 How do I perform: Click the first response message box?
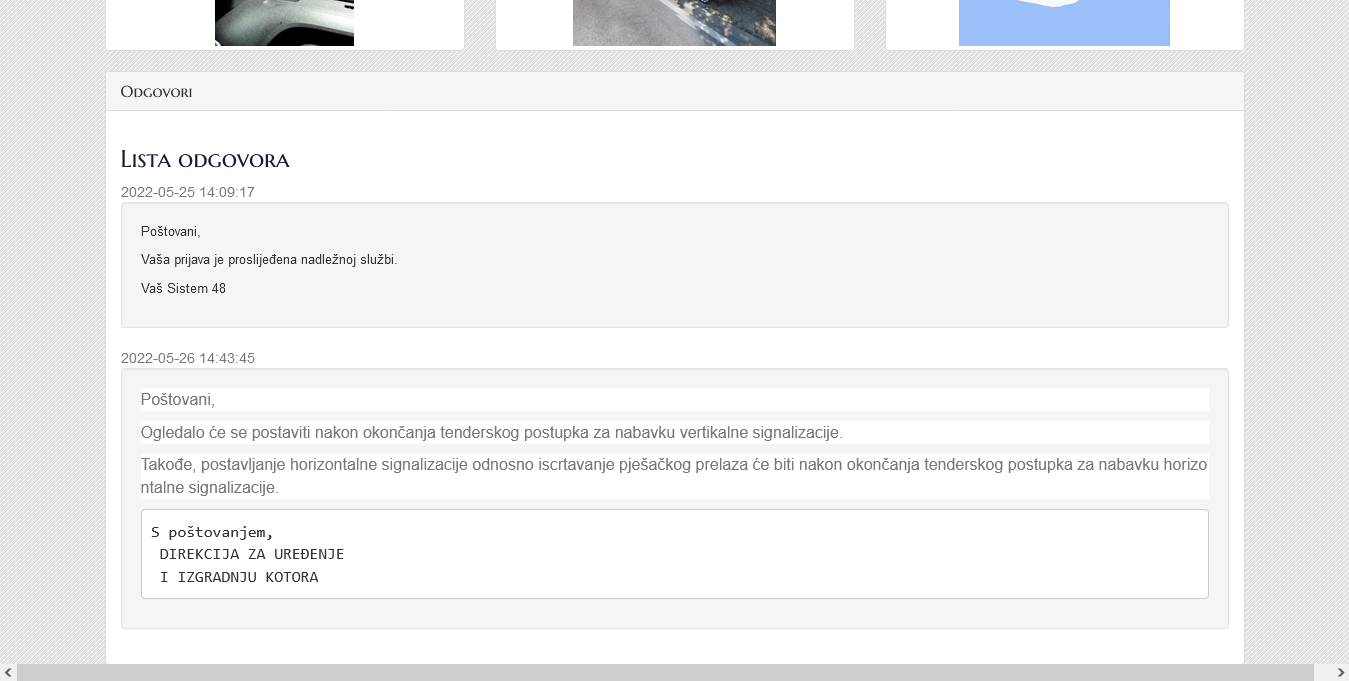[675, 265]
